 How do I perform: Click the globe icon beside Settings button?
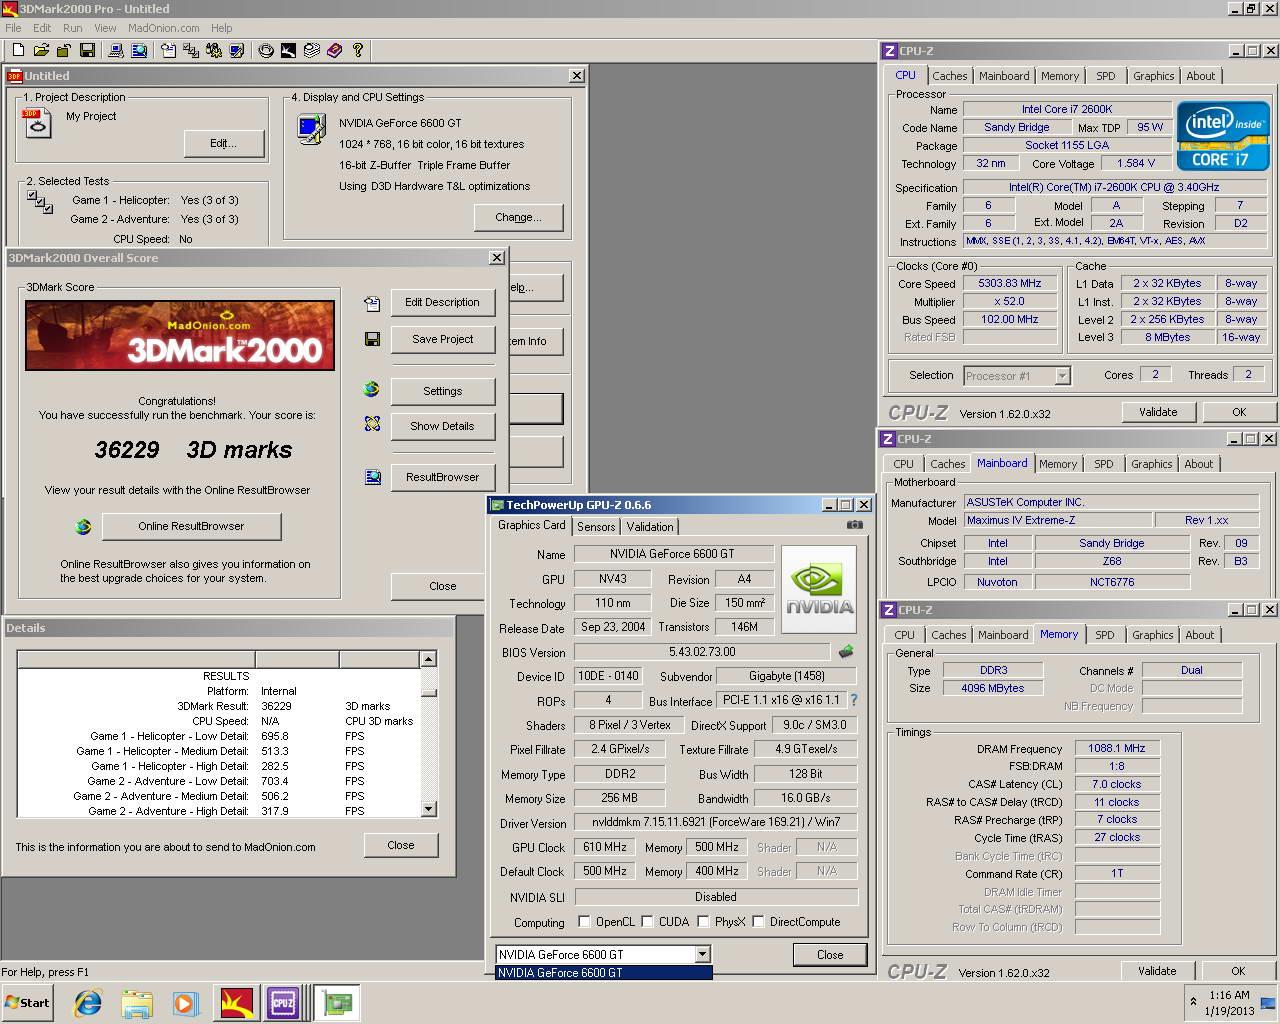point(372,390)
